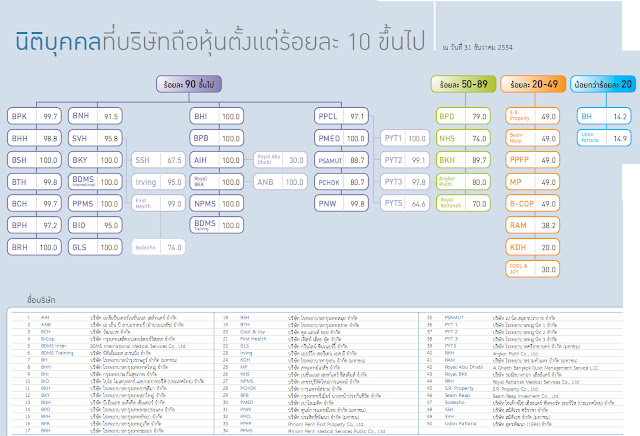Click the PNW 99.8 chart box
The image size is (640, 436).
click(x=341, y=203)
